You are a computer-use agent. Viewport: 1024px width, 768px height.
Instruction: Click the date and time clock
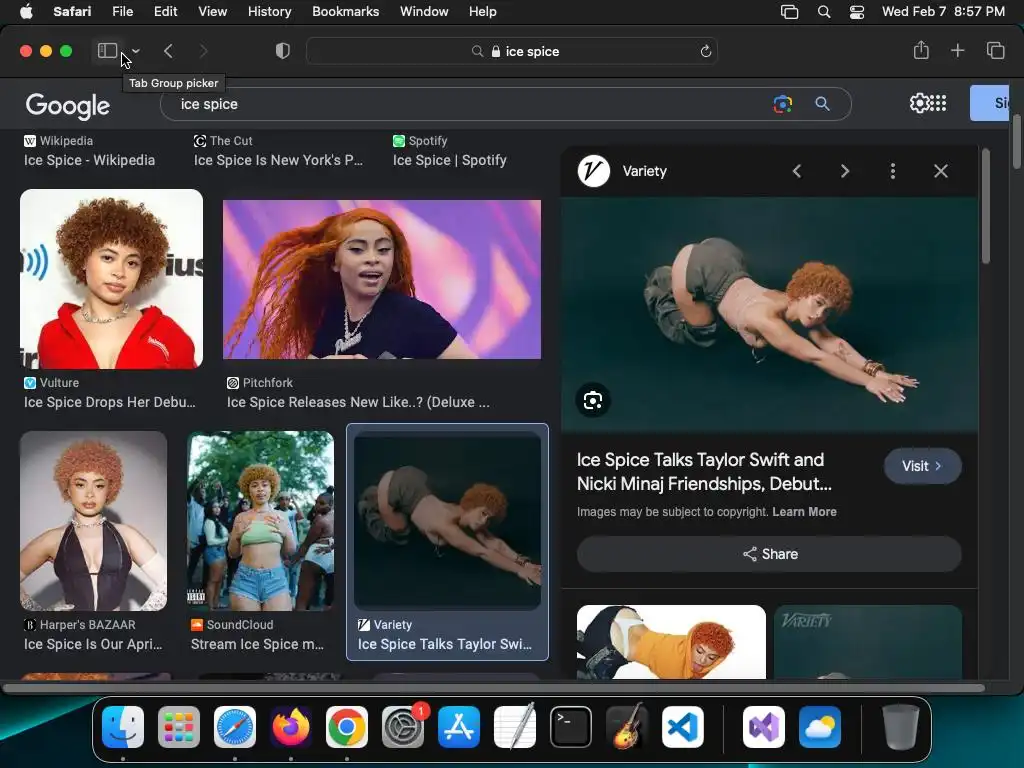(943, 12)
